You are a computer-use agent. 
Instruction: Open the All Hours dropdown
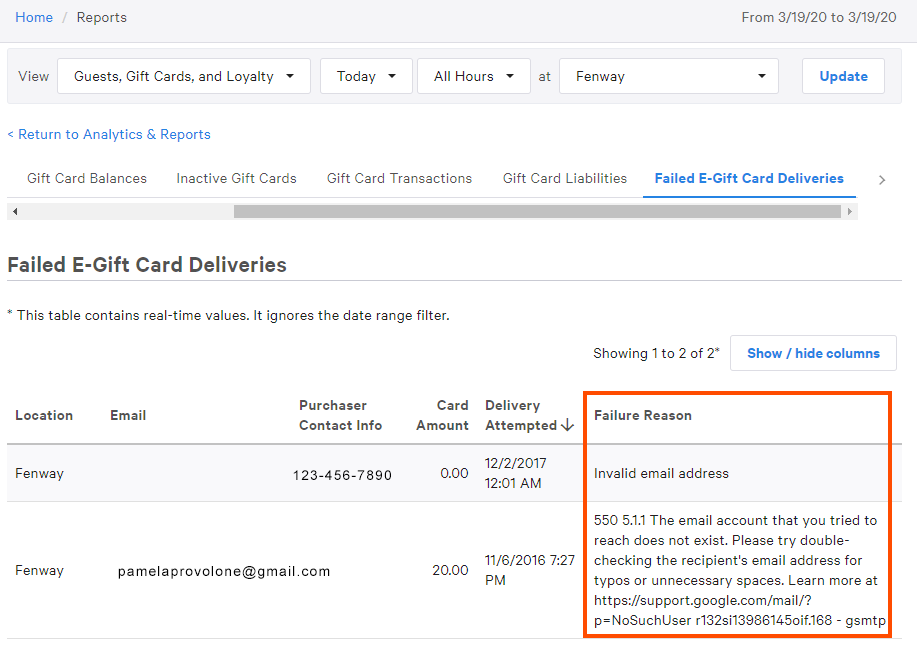point(474,76)
